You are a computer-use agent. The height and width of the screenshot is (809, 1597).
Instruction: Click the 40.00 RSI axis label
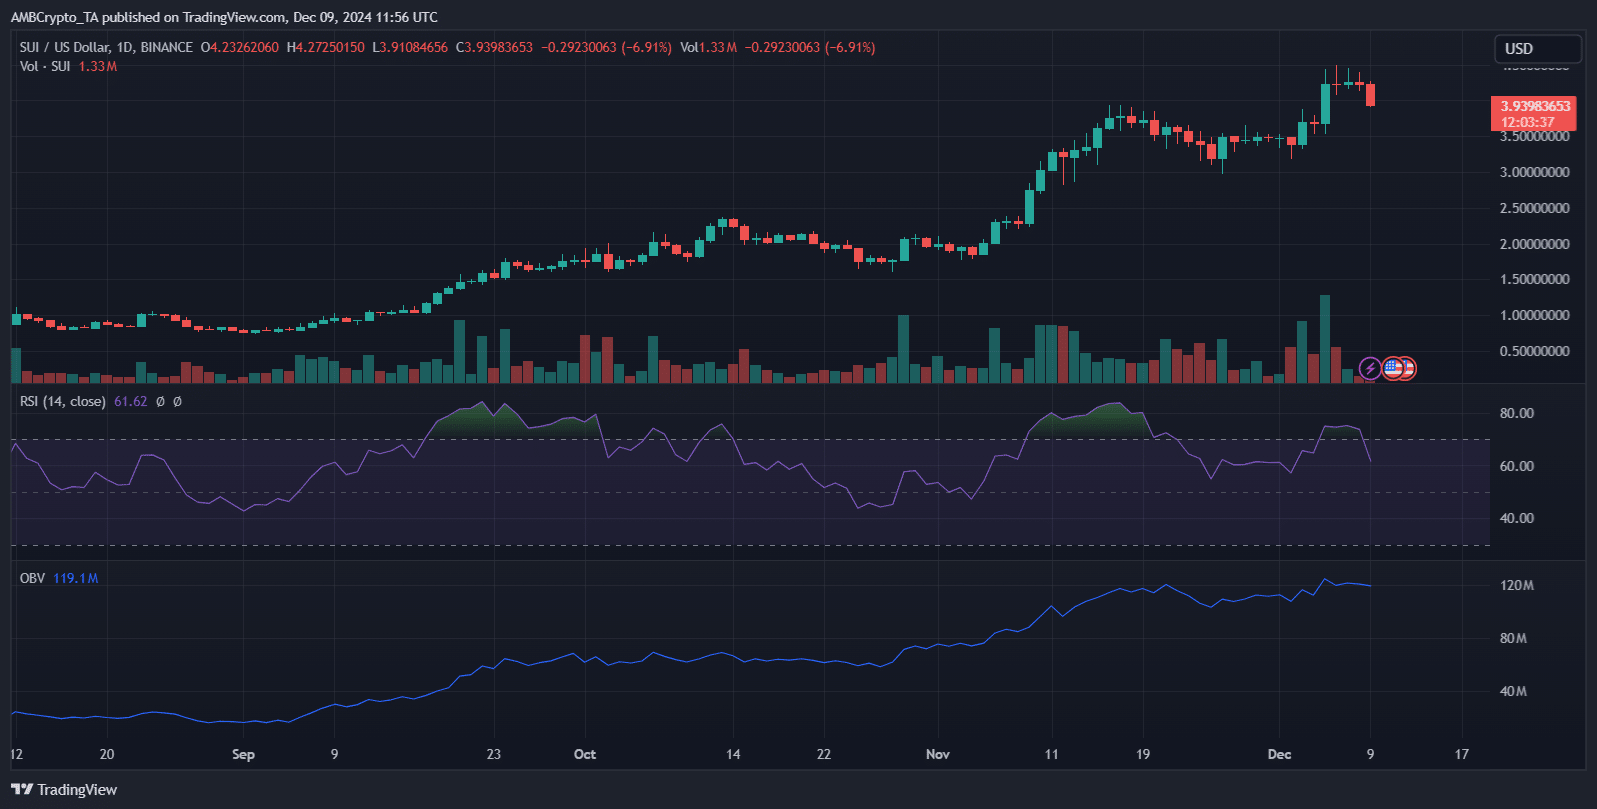1517,518
